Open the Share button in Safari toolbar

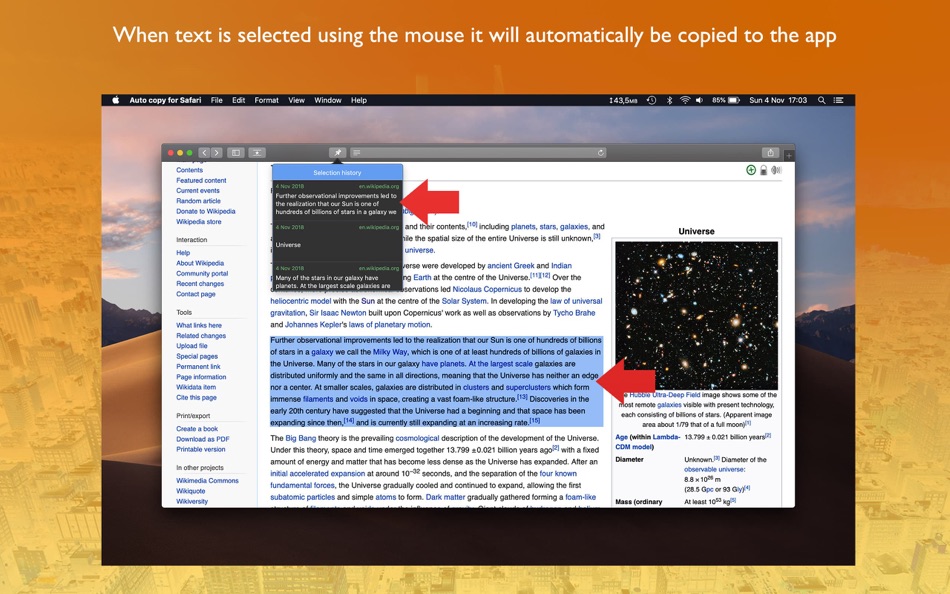(x=770, y=153)
